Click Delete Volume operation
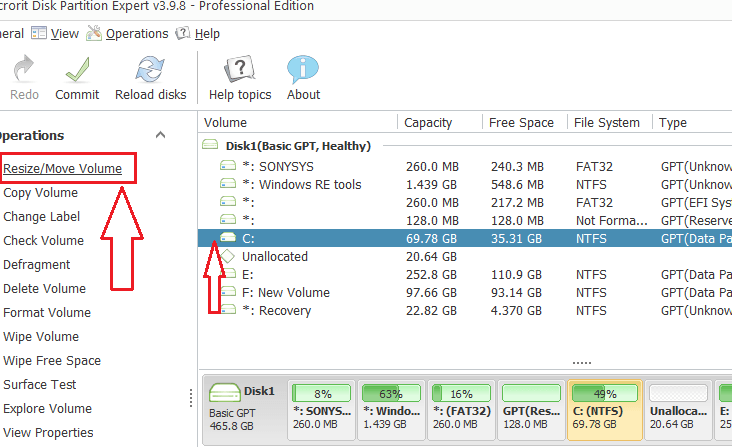 click(44, 288)
